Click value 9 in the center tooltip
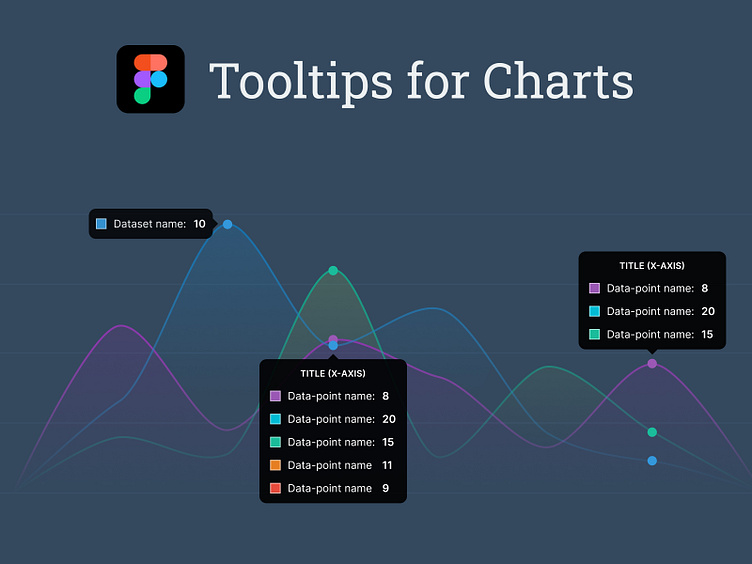Image resolution: width=752 pixels, height=564 pixels. coord(386,488)
